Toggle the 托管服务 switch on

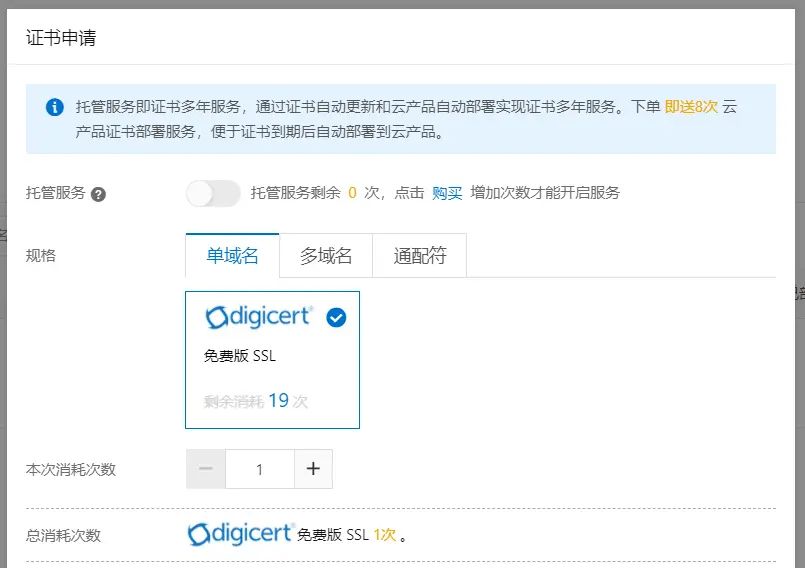click(x=213, y=194)
